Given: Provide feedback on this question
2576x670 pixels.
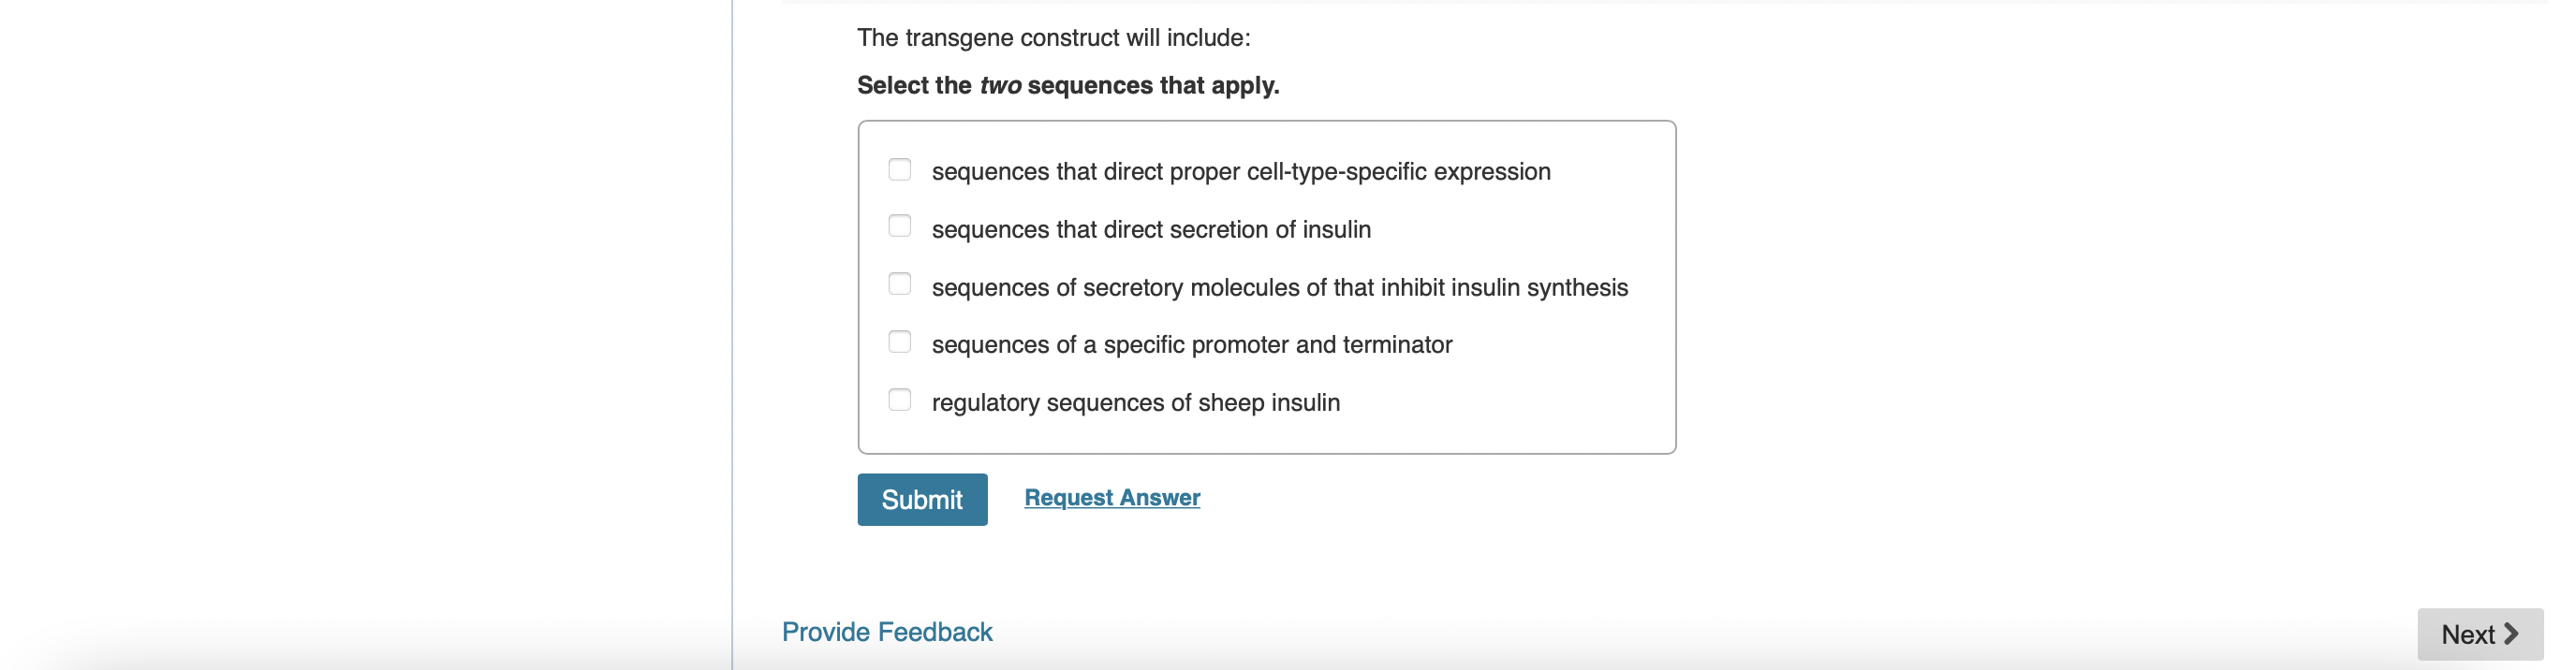Looking at the screenshot, I should pyautogui.click(x=886, y=631).
